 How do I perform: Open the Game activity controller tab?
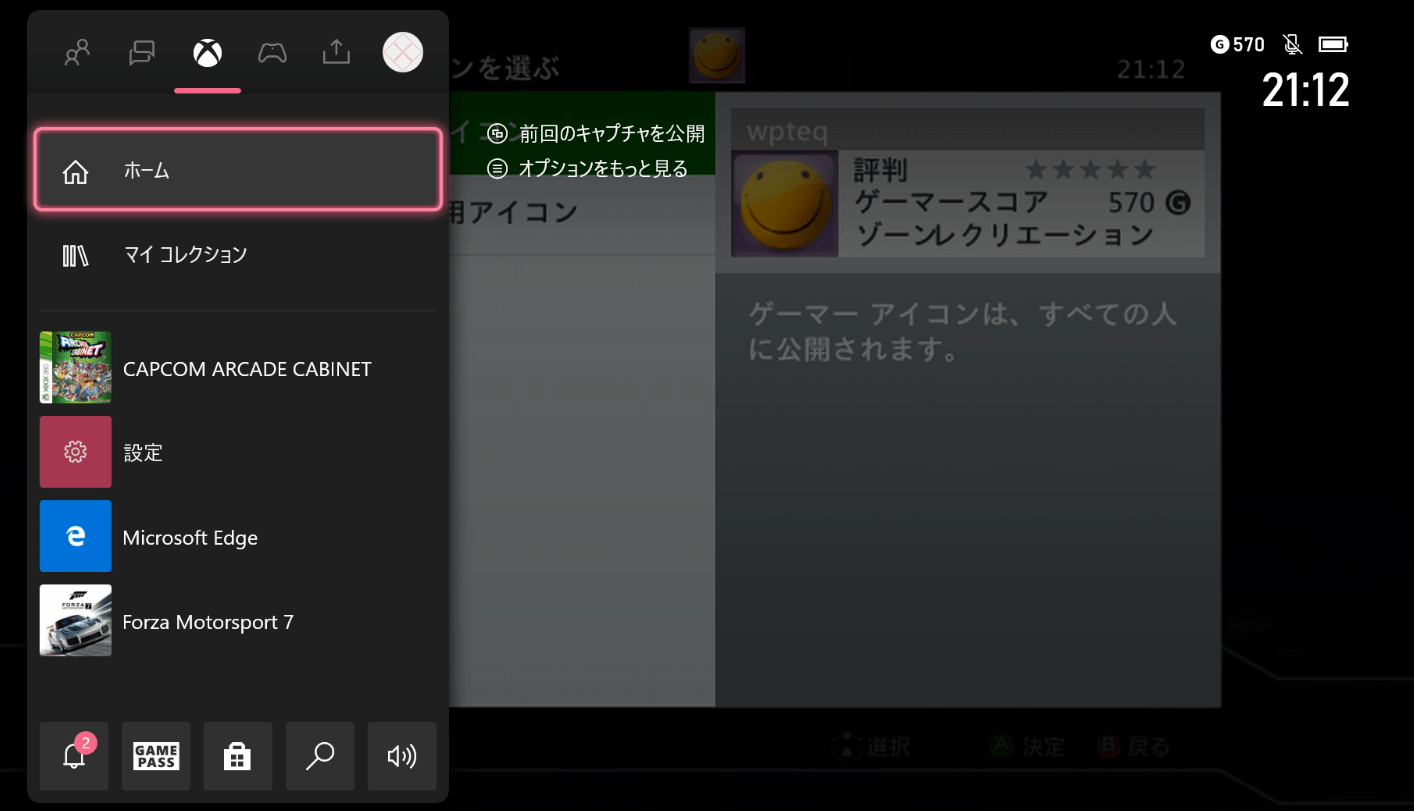pyautogui.click(x=272, y=52)
